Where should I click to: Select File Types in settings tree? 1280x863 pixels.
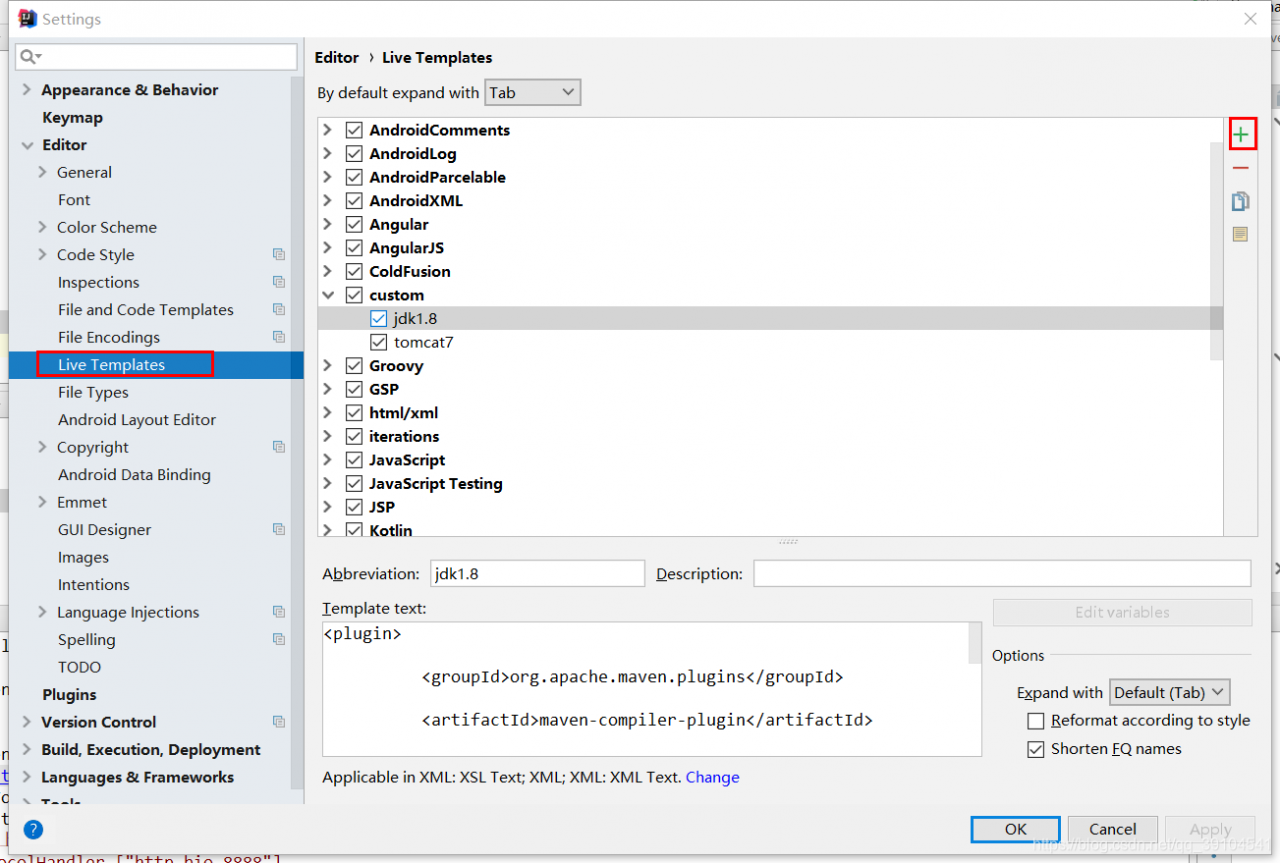click(93, 393)
